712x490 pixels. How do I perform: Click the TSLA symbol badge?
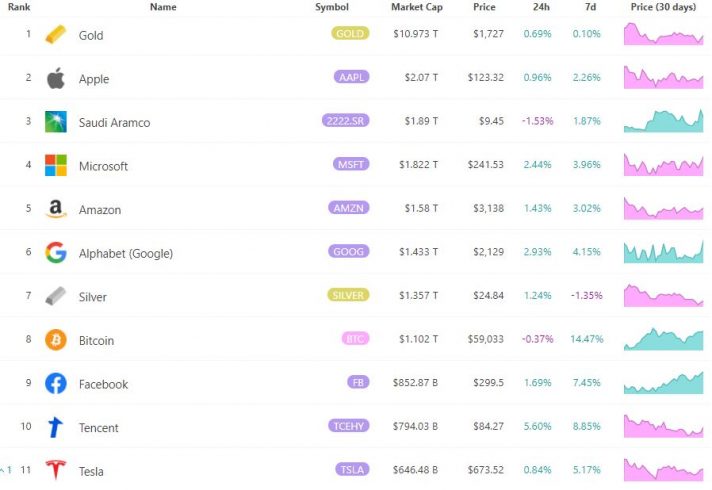point(352,470)
